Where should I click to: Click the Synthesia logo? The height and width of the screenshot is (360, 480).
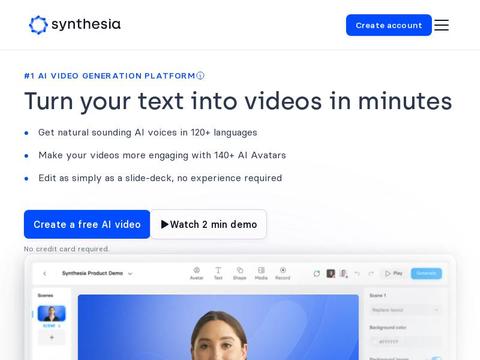click(x=75, y=25)
